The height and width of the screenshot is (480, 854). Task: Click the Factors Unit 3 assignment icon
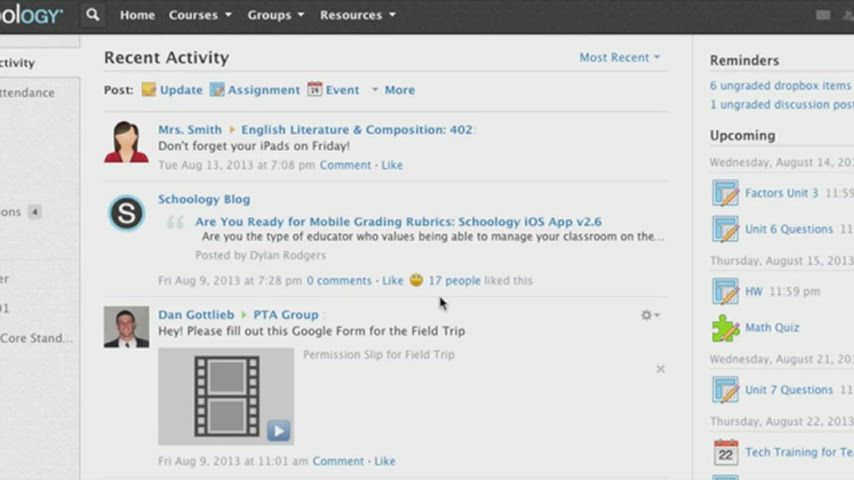click(x=725, y=193)
